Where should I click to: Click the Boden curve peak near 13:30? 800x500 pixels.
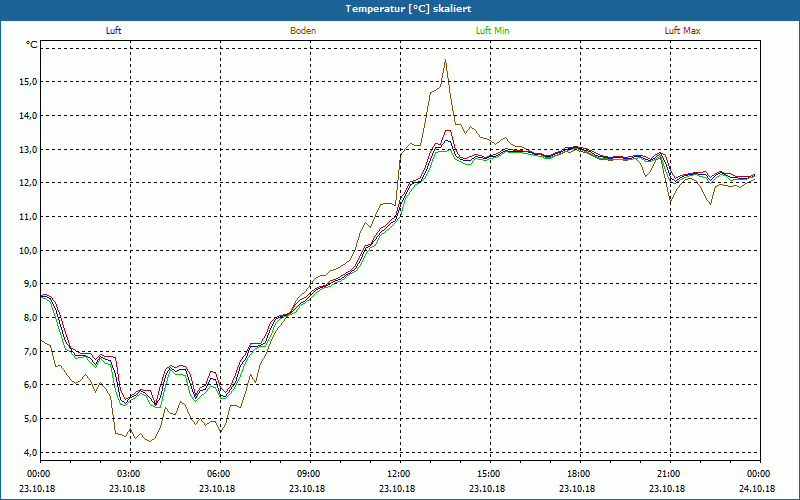445,60
